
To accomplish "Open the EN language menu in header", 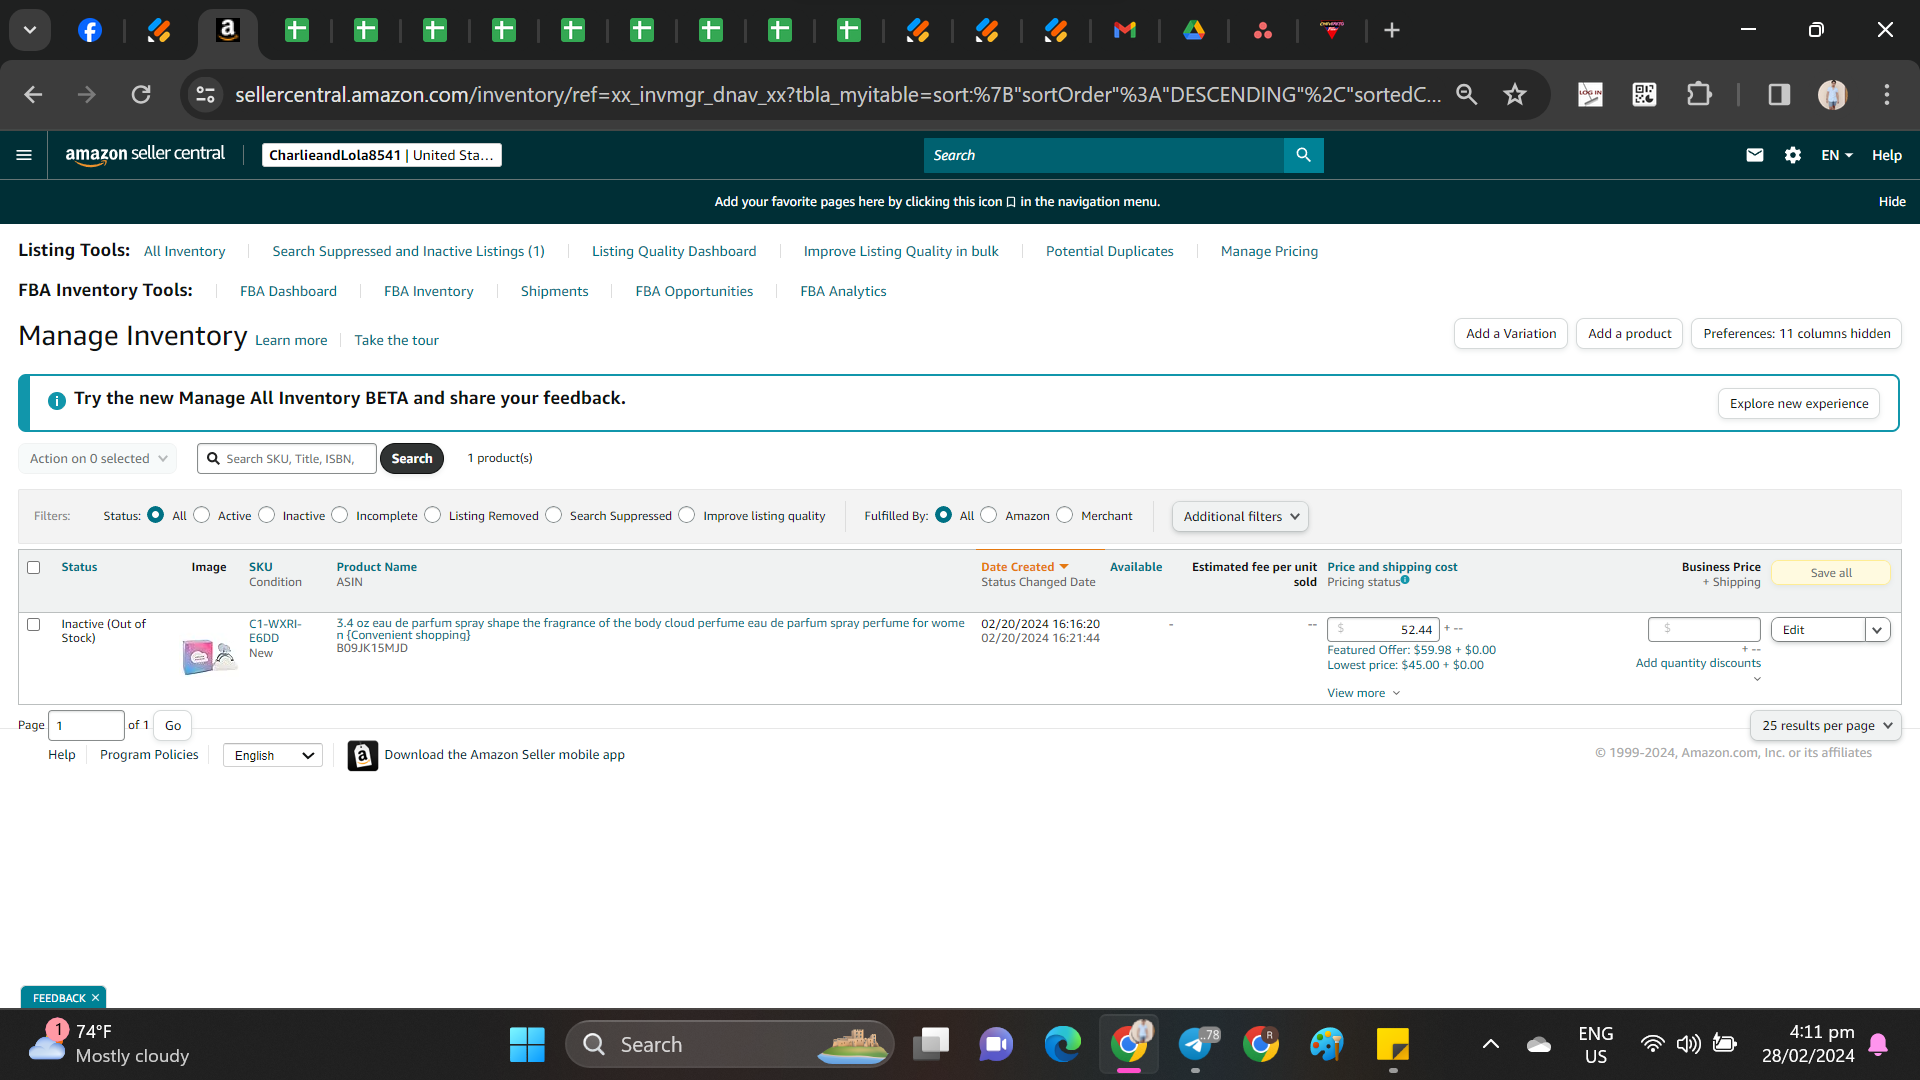I will 1837,155.
